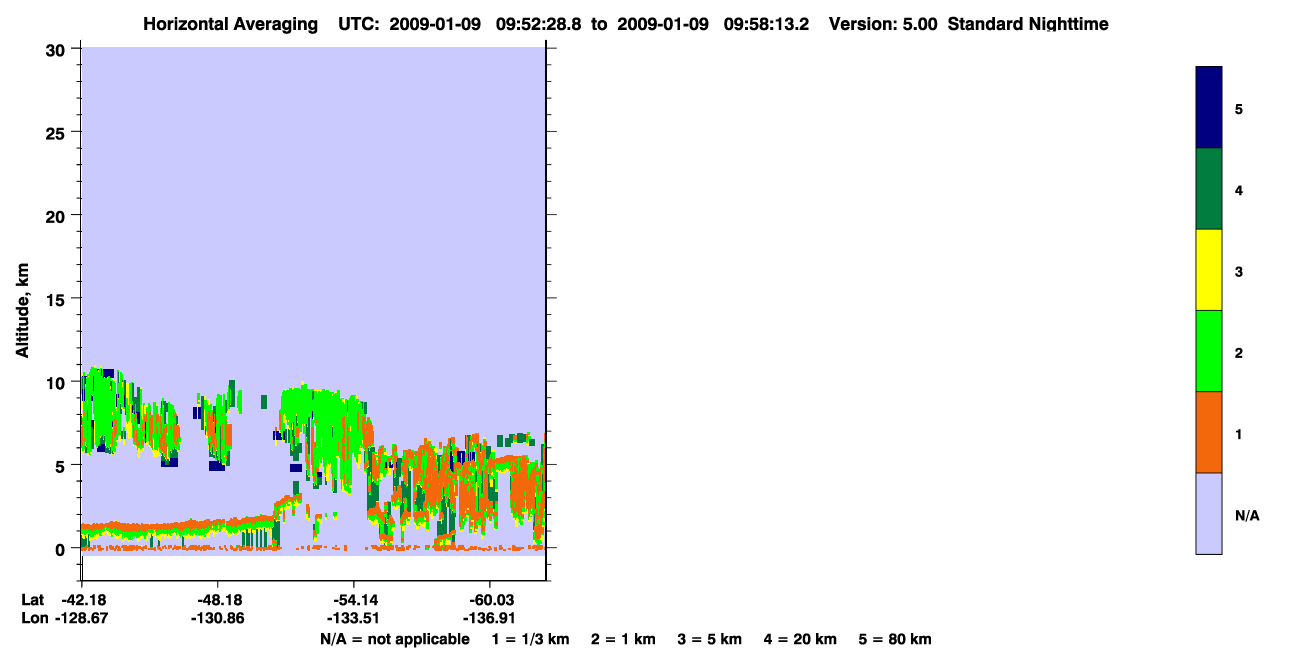Click the 'Lon' row label
Viewport: 1300px width, 667px height.
[x=33, y=619]
